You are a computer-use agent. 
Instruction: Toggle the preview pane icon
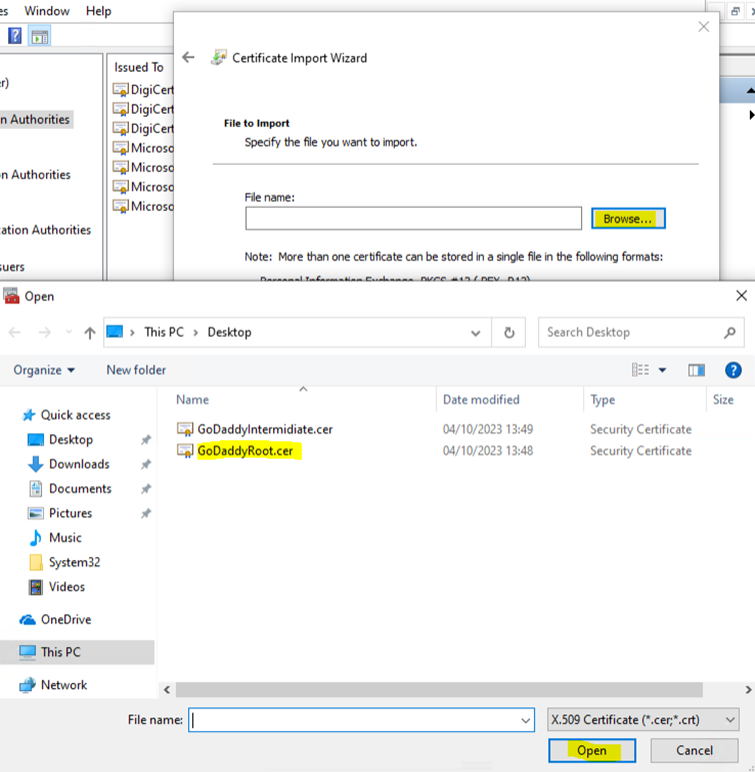[696, 370]
